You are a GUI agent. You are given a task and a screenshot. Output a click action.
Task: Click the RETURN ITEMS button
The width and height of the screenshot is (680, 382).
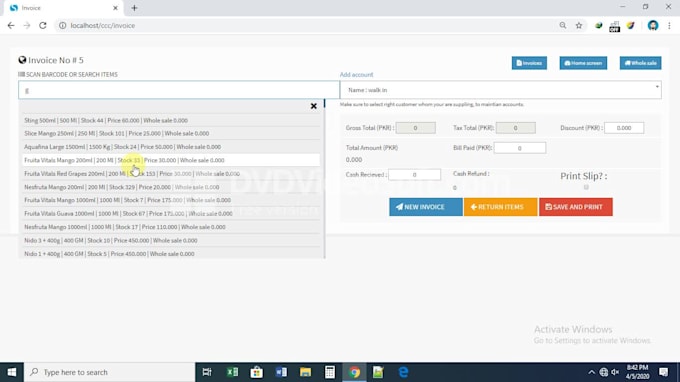(x=500, y=207)
